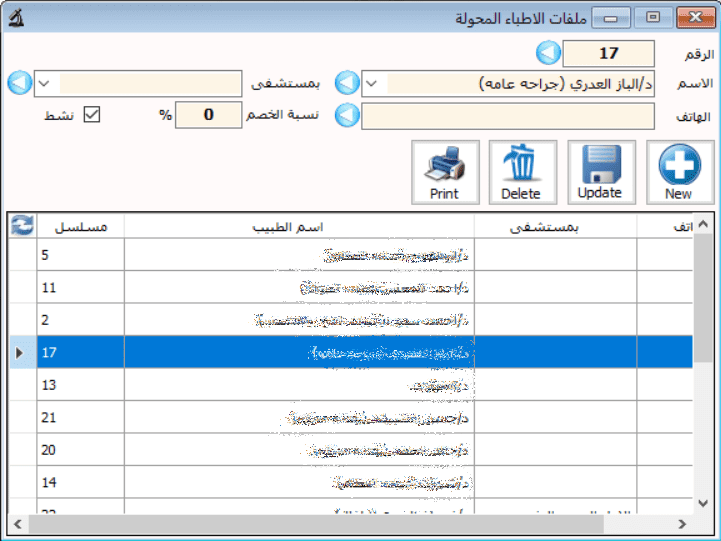Click blue arrow beside the hospital dropdown
This screenshot has height=541, width=721.
point(20,84)
